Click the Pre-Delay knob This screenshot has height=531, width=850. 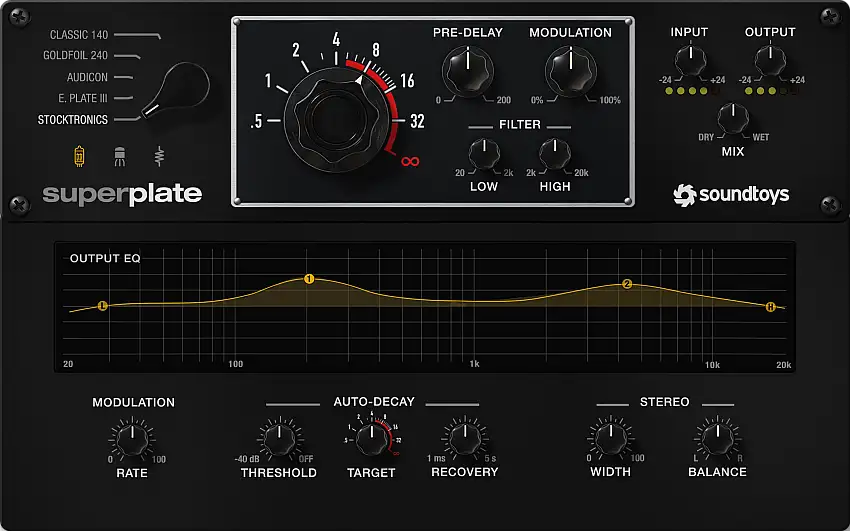point(468,72)
